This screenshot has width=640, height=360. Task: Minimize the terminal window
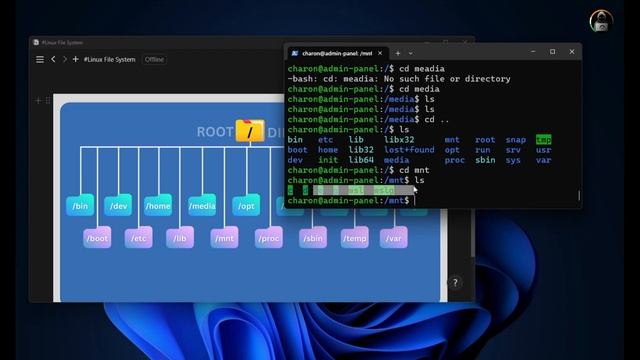coord(533,52)
